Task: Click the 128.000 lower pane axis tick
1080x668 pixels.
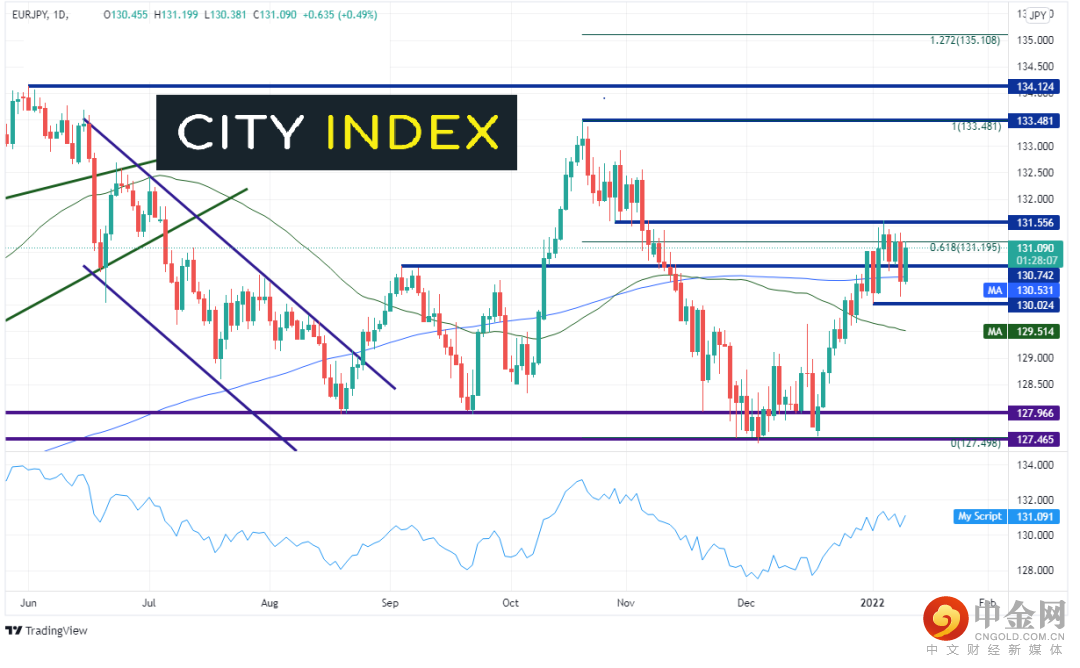Action: tap(1035, 570)
